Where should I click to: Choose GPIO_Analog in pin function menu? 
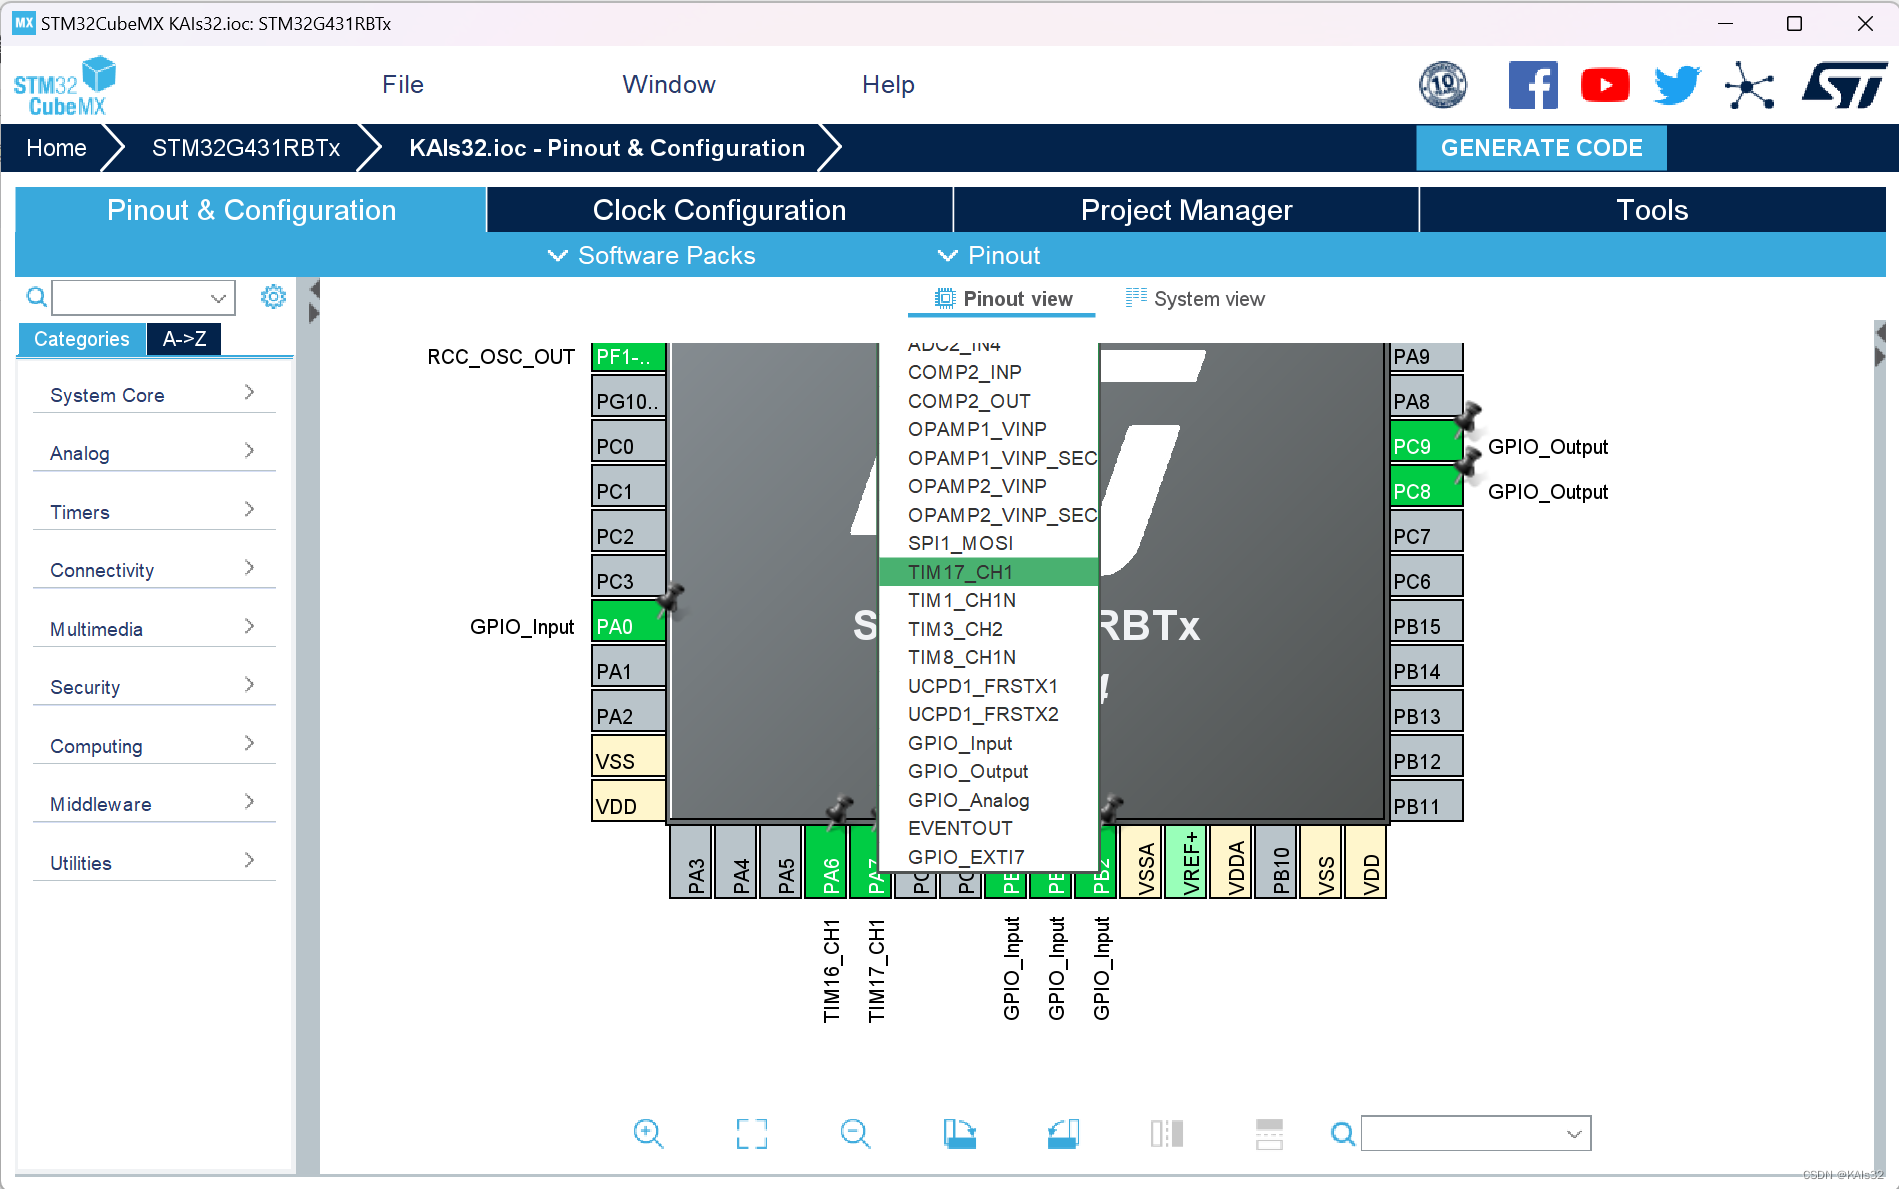(988, 800)
